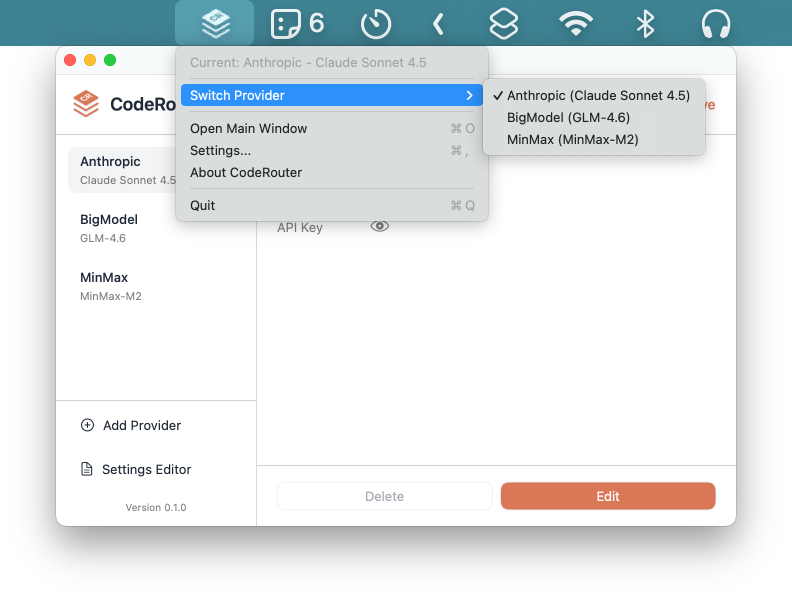The width and height of the screenshot is (792, 592).
Task: Quit CodeRouter from the menu
Action: point(203,206)
